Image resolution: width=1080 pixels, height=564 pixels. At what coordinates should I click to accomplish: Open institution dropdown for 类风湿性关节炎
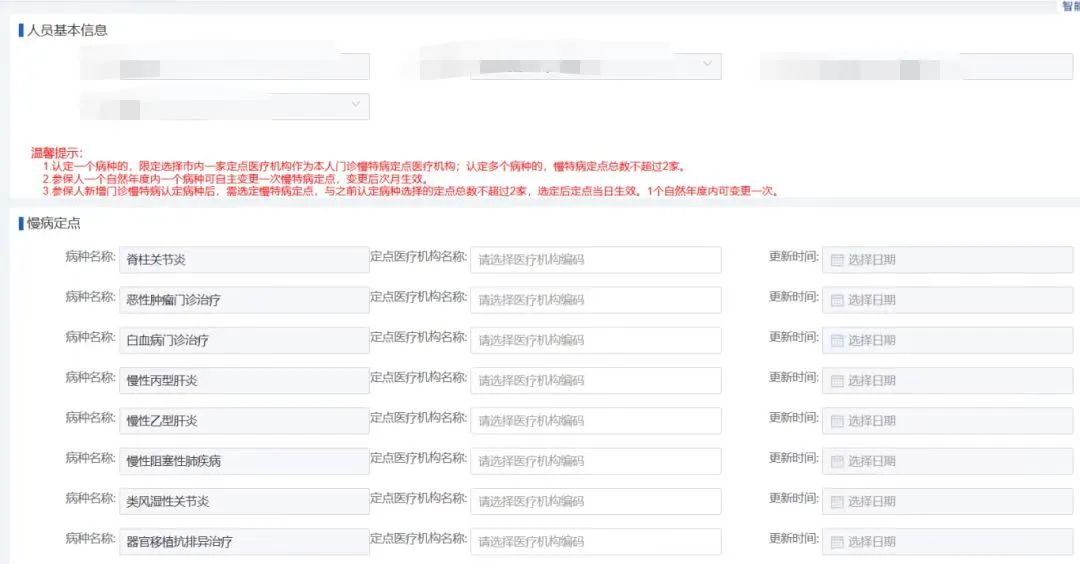point(595,501)
